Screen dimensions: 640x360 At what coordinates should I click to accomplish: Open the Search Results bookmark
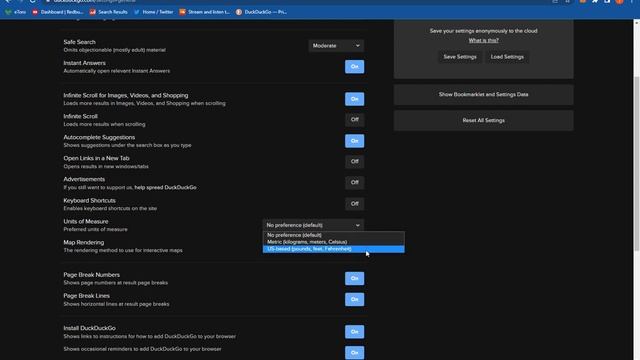pyautogui.click(x=109, y=12)
